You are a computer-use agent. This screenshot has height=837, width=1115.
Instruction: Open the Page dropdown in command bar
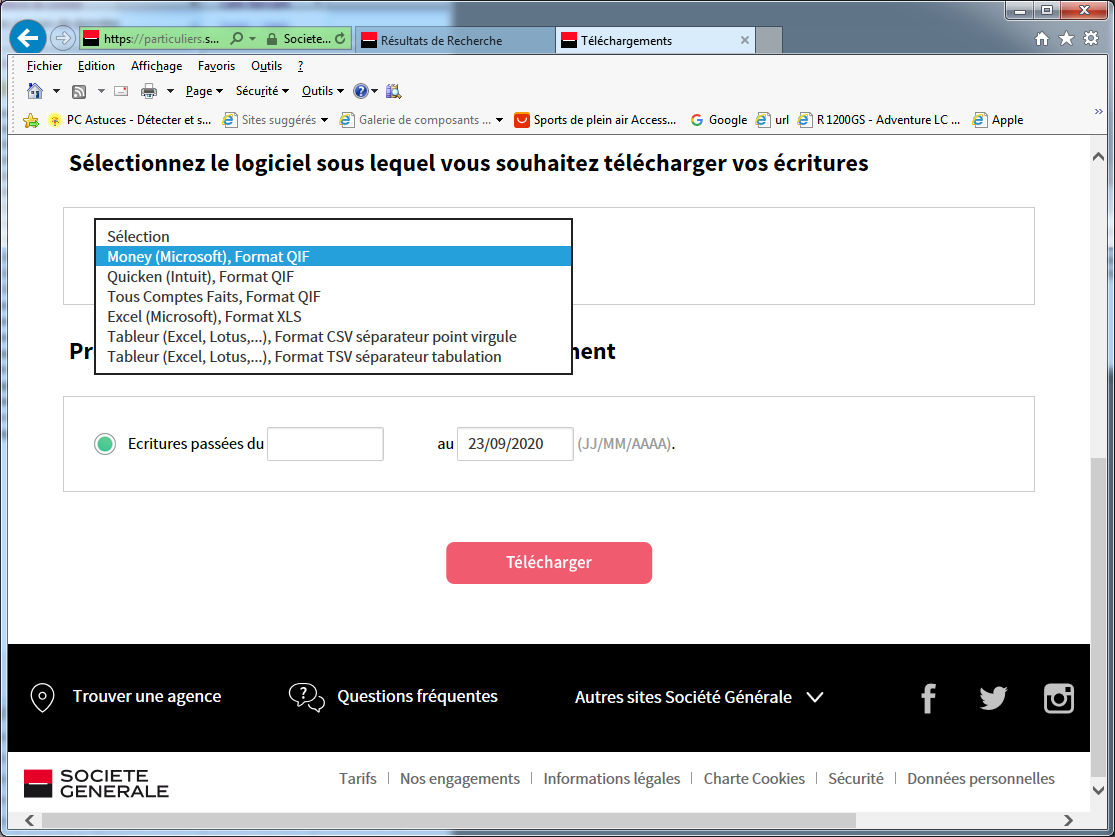pyautogui.click(x=204, y=91)
